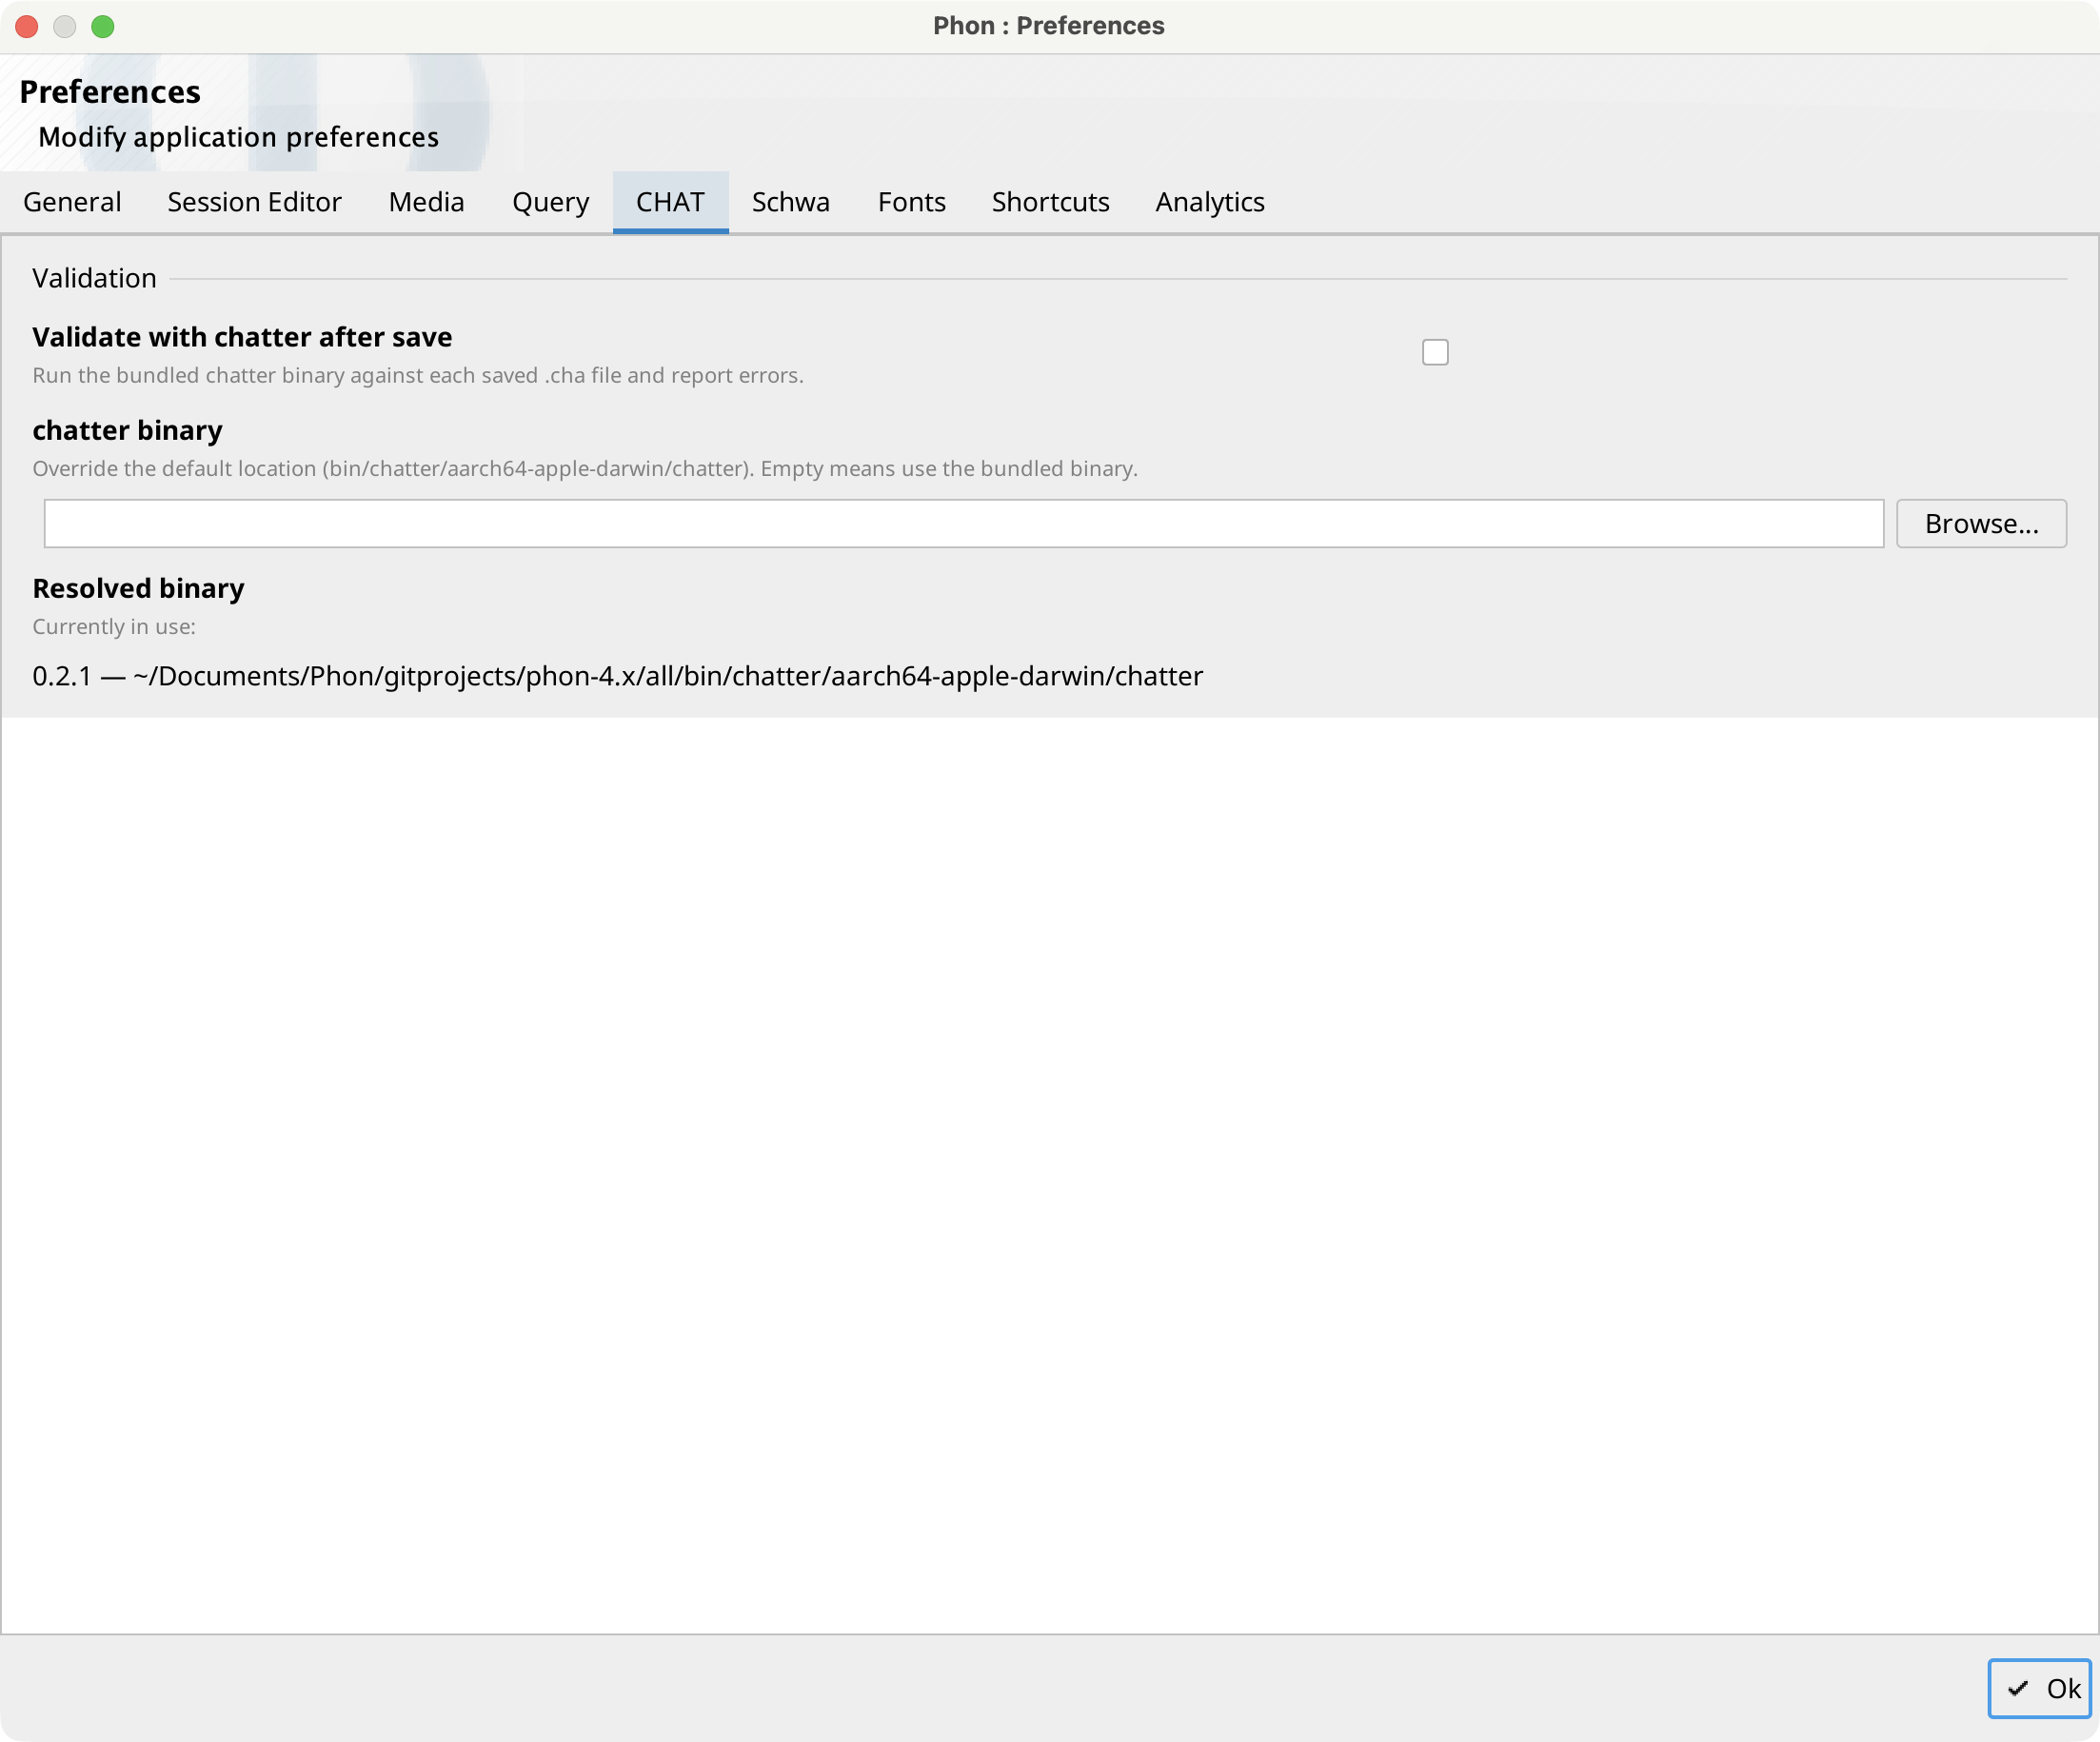Click the 'chatter binary' heading
Viewport: 2100px width, 1742px height.
(x=127, y=430)
